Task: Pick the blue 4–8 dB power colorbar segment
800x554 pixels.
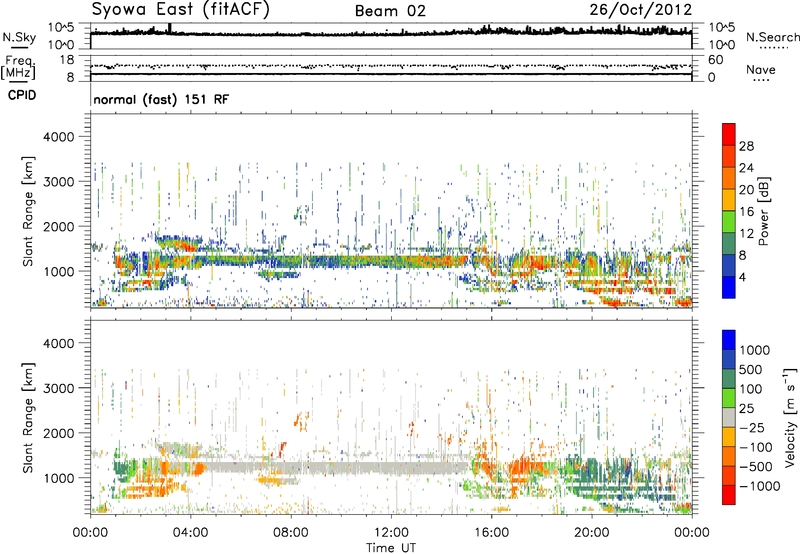Action: pyautogui.click(x=729, y=265)
